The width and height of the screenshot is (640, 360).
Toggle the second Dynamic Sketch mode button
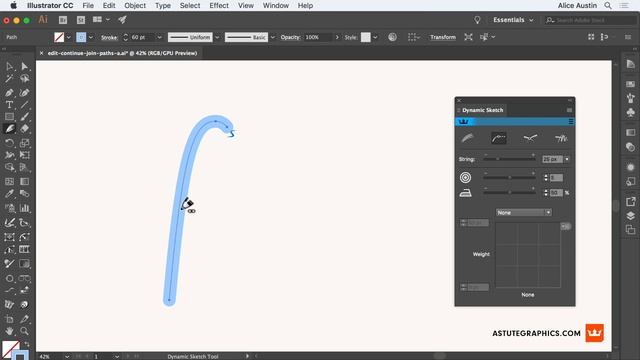[x=499, y=138]
